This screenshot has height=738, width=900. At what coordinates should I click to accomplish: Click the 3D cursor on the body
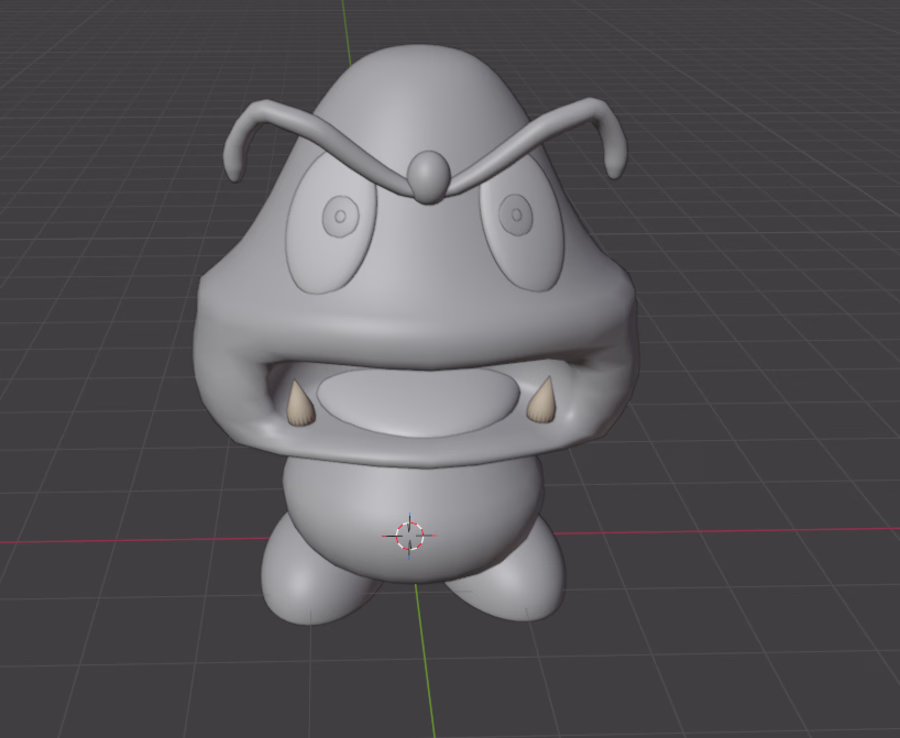click(x=409, y=536)
